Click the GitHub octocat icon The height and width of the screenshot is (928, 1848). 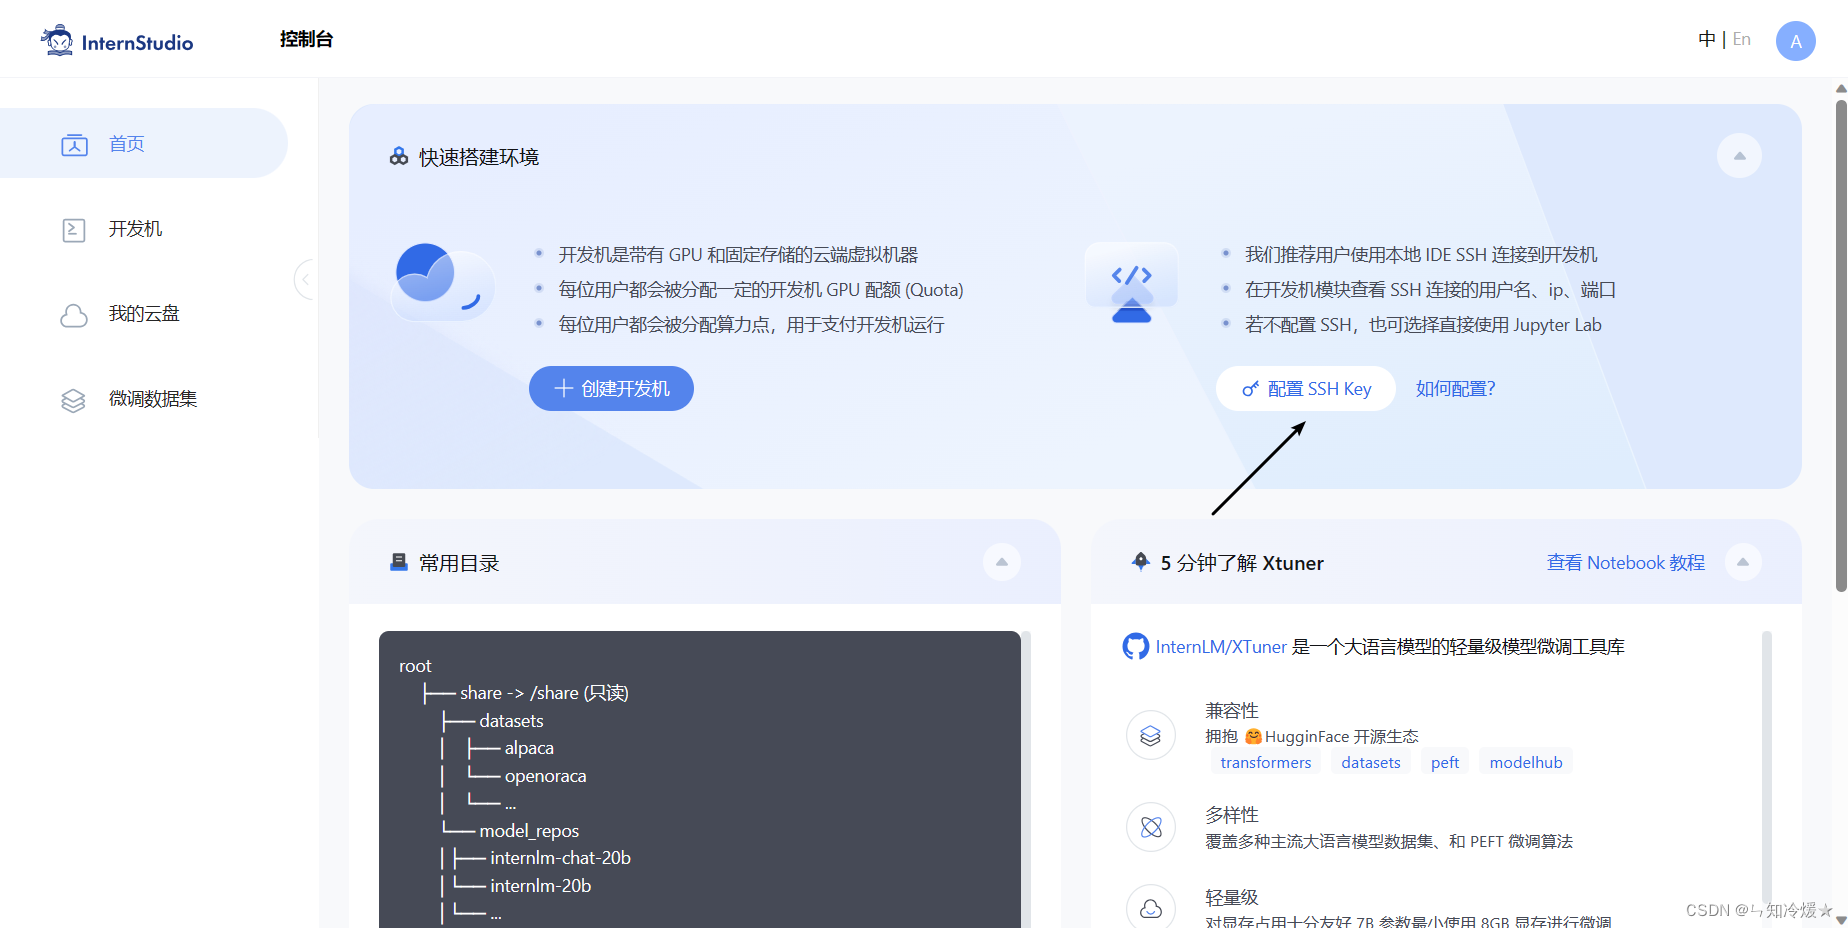click(x=1136, y=647)
